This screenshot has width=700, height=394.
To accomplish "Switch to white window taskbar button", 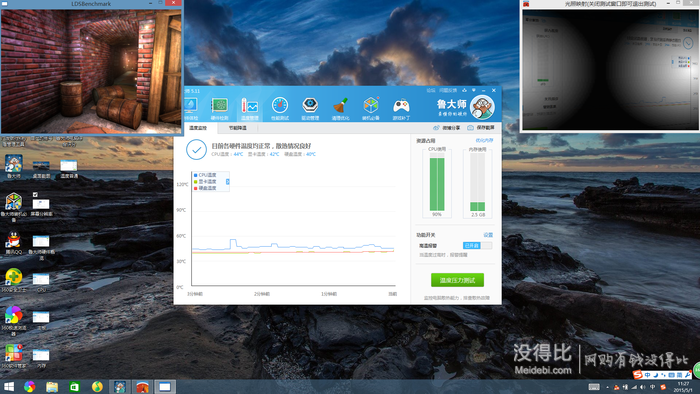I will 165,386.
